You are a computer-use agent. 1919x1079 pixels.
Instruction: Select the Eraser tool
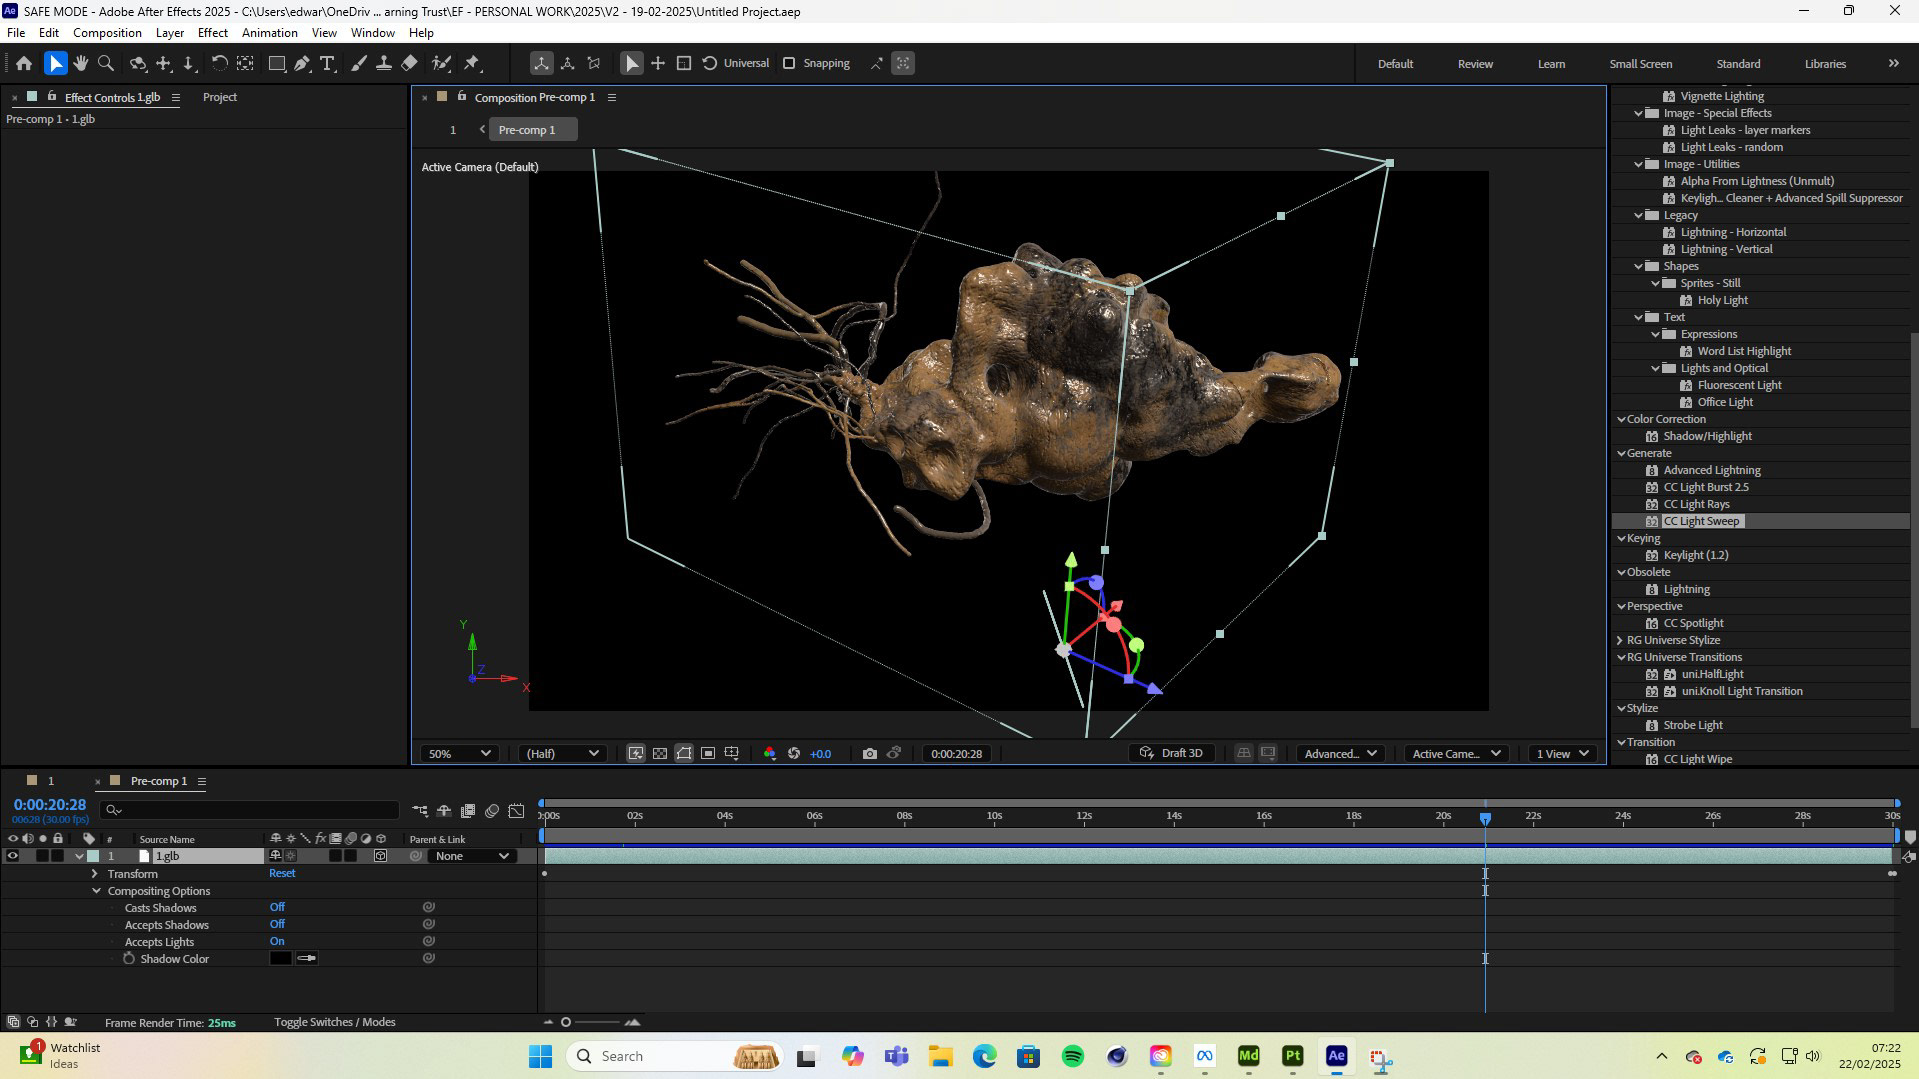click(410, 63)
